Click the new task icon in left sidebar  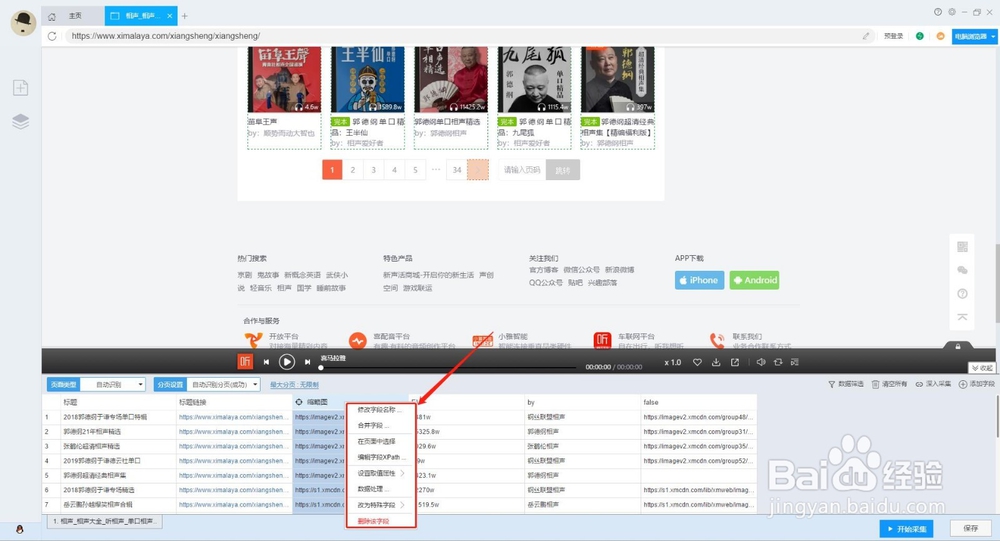(20, 87)
